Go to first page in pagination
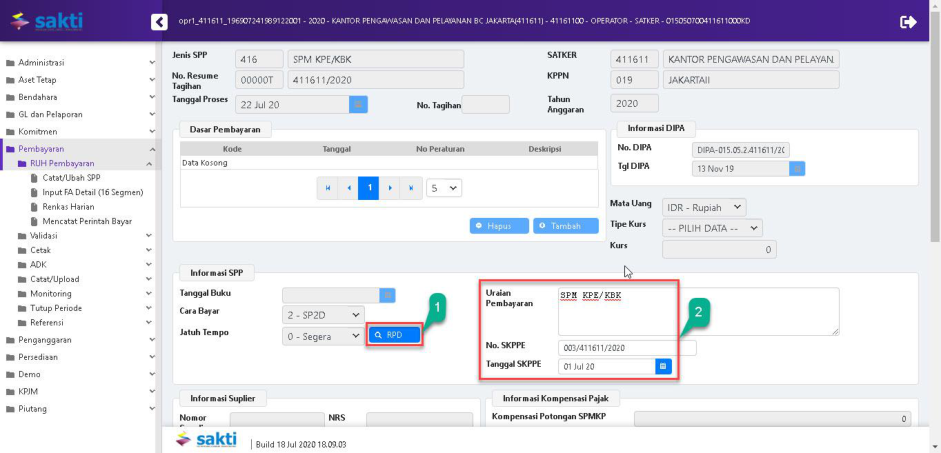Image resolution: width=941 pixels, height=453 pixels. click(327, 187)
